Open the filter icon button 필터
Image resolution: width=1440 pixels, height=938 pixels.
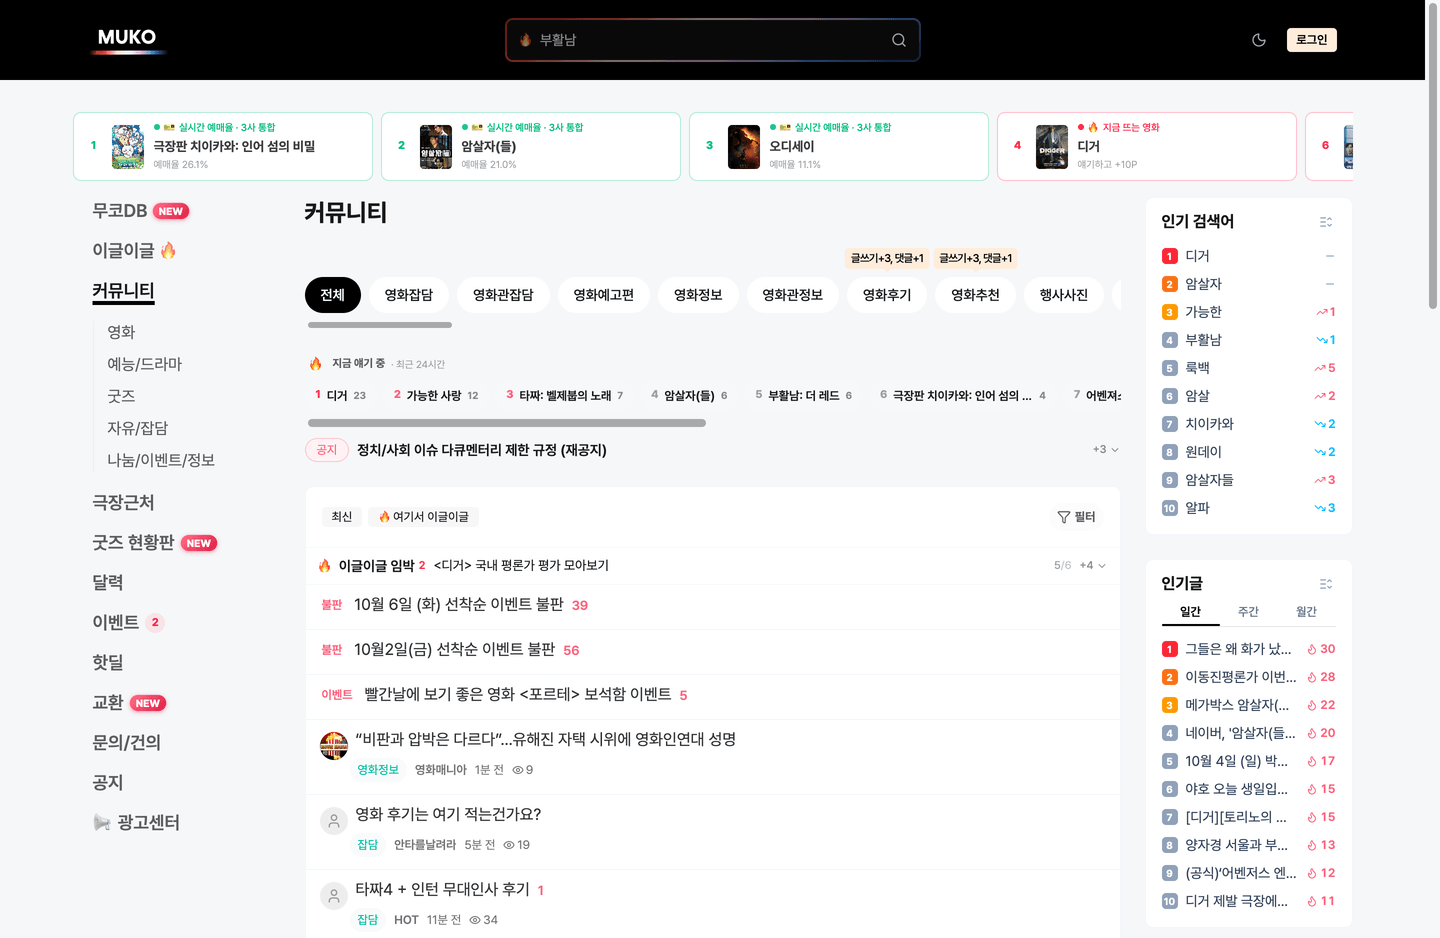[x=1077, y=517]
